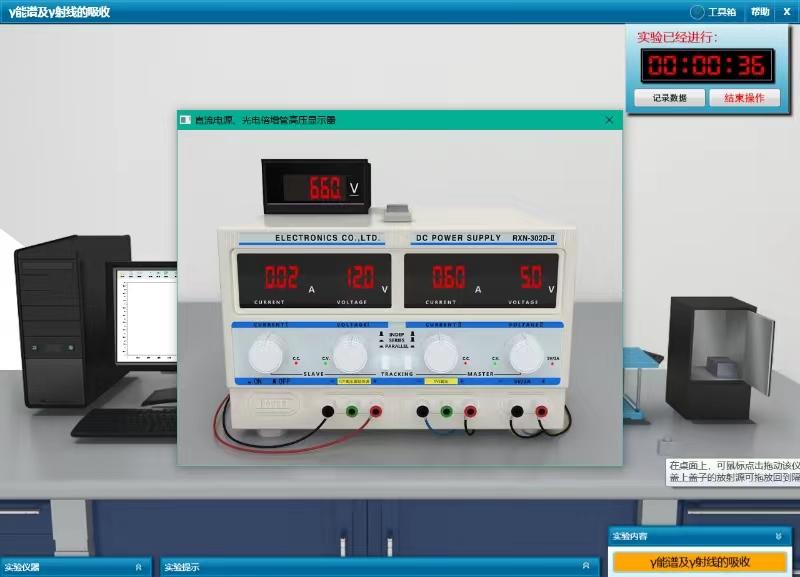
Task: Click the INDEP SERIES PARALLEL mode legend
Action: click(x=396, y=340)
